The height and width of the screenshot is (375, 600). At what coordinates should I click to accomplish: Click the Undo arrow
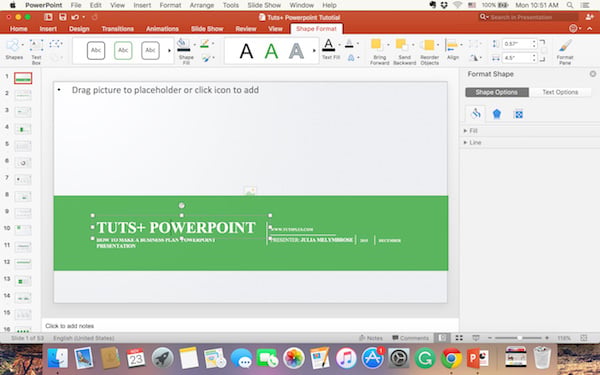(75, 17)
